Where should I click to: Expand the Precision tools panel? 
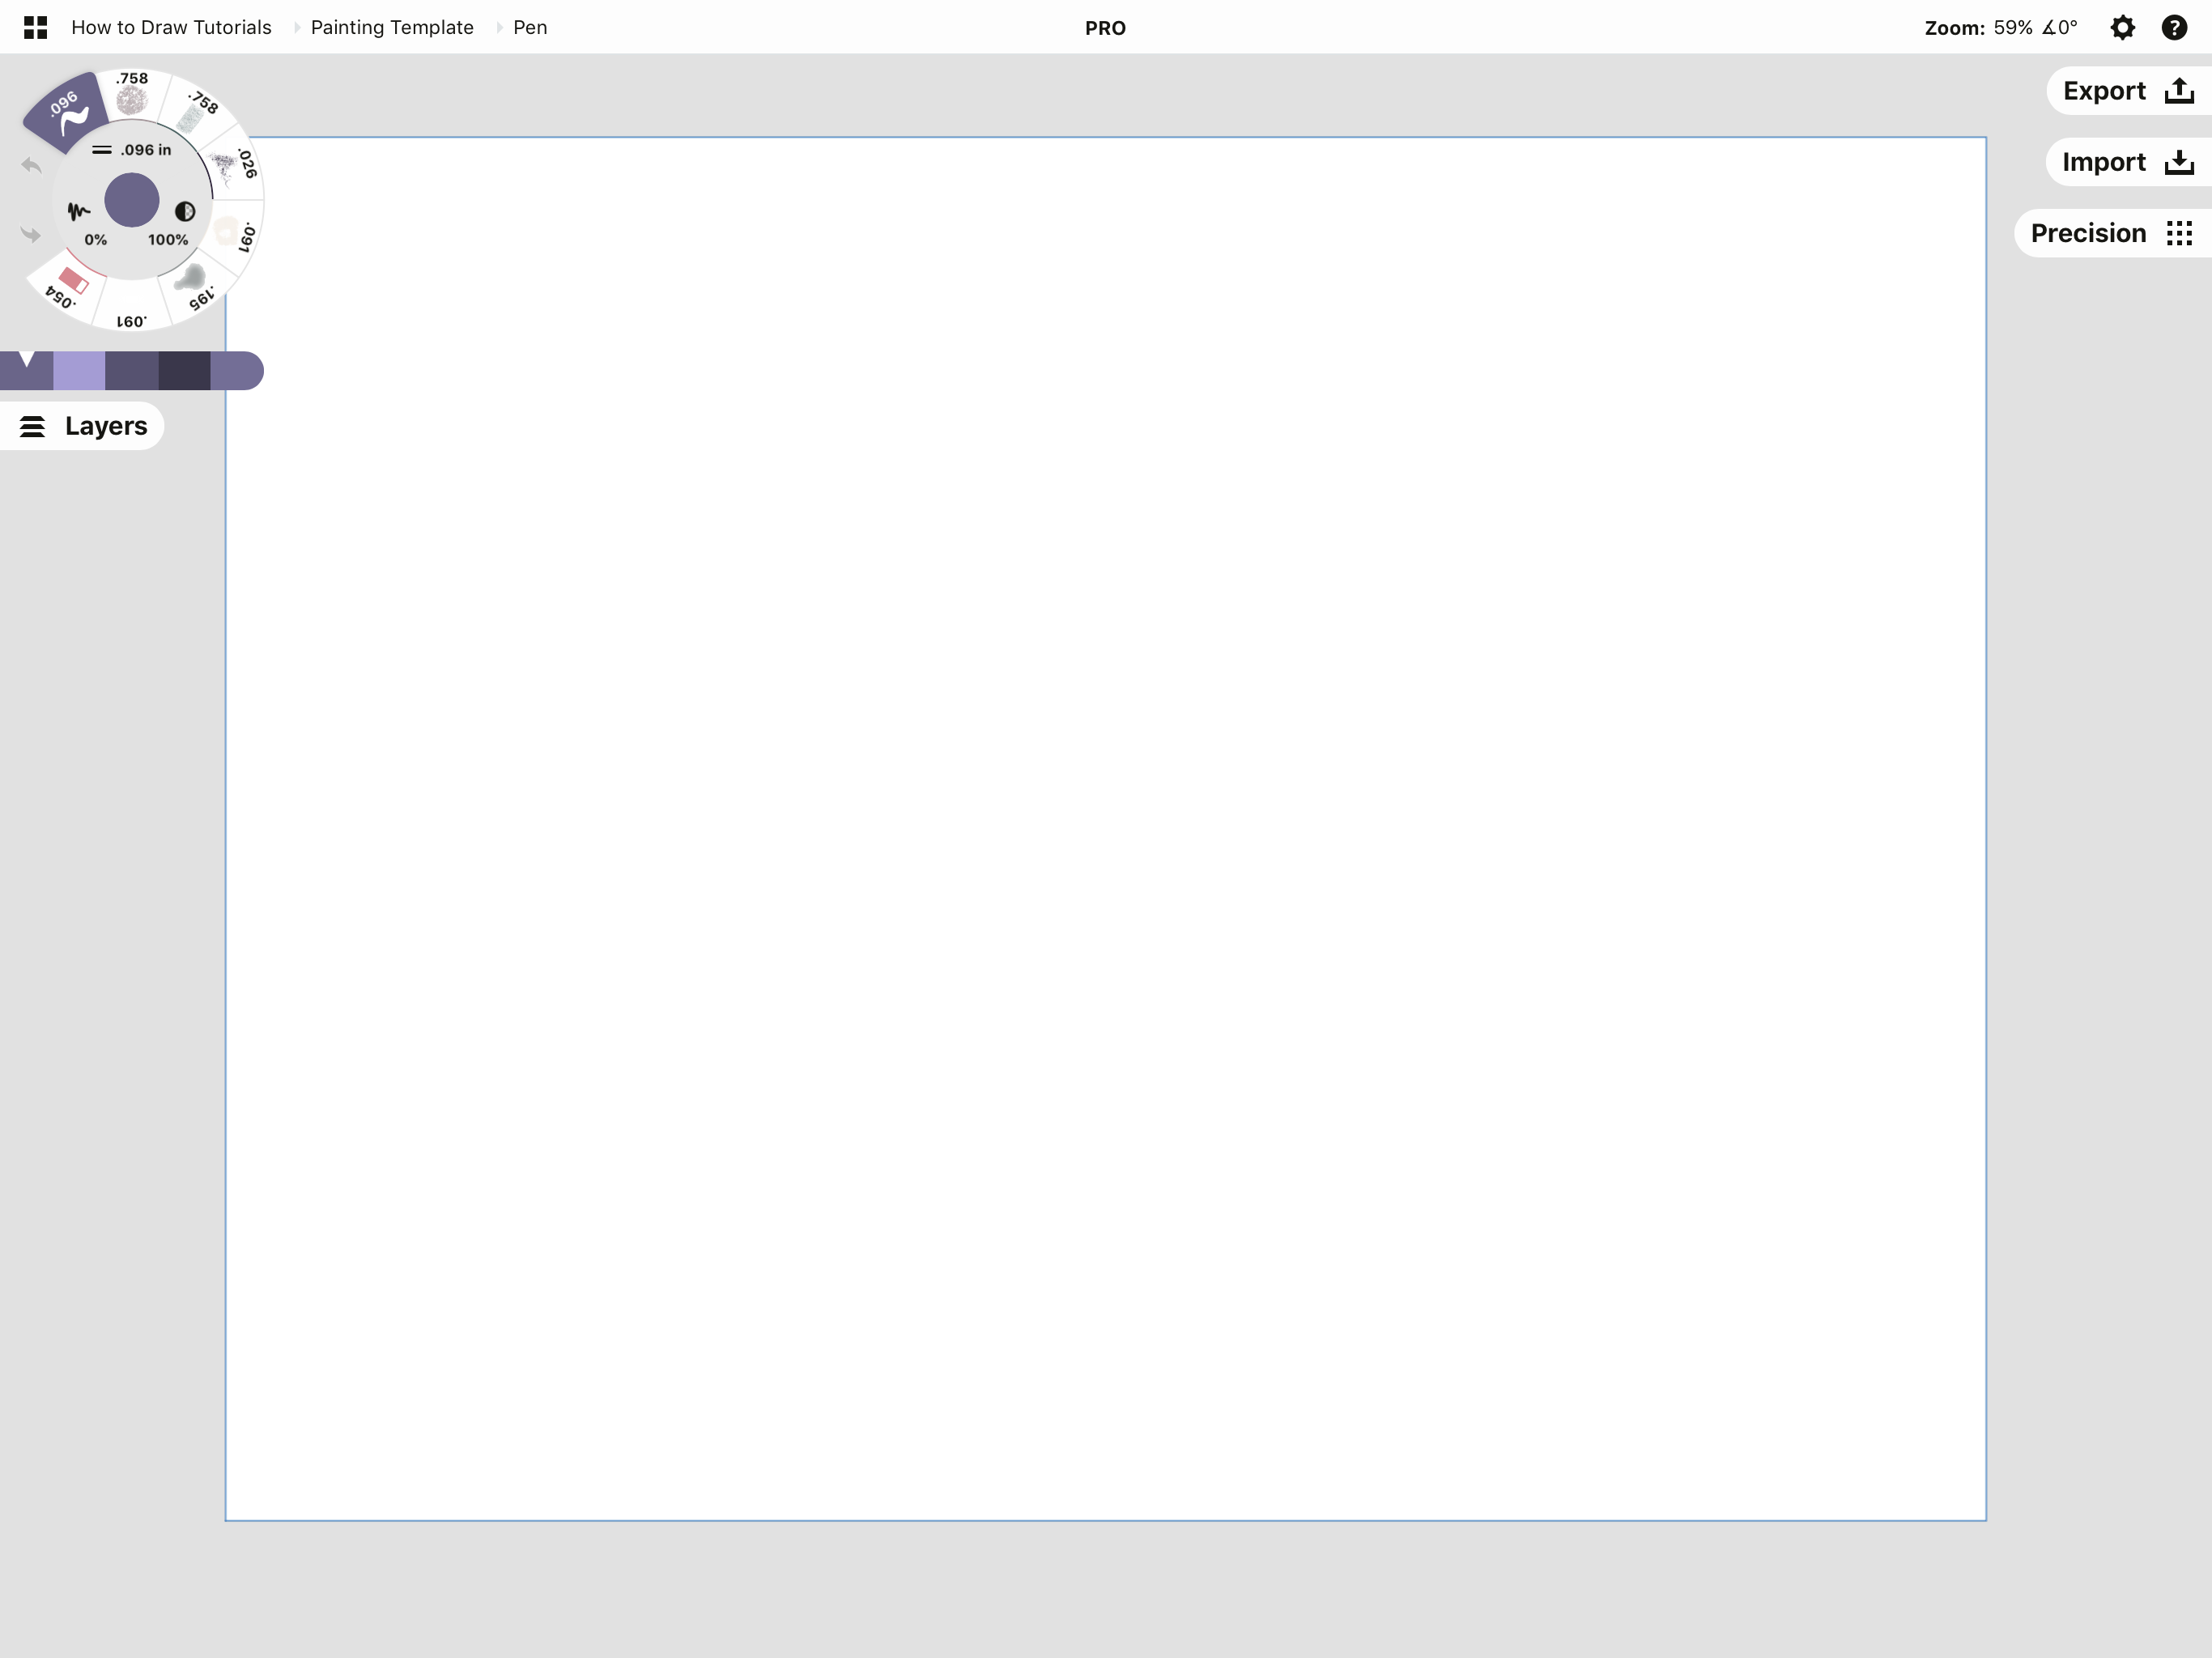(2110, 233)
